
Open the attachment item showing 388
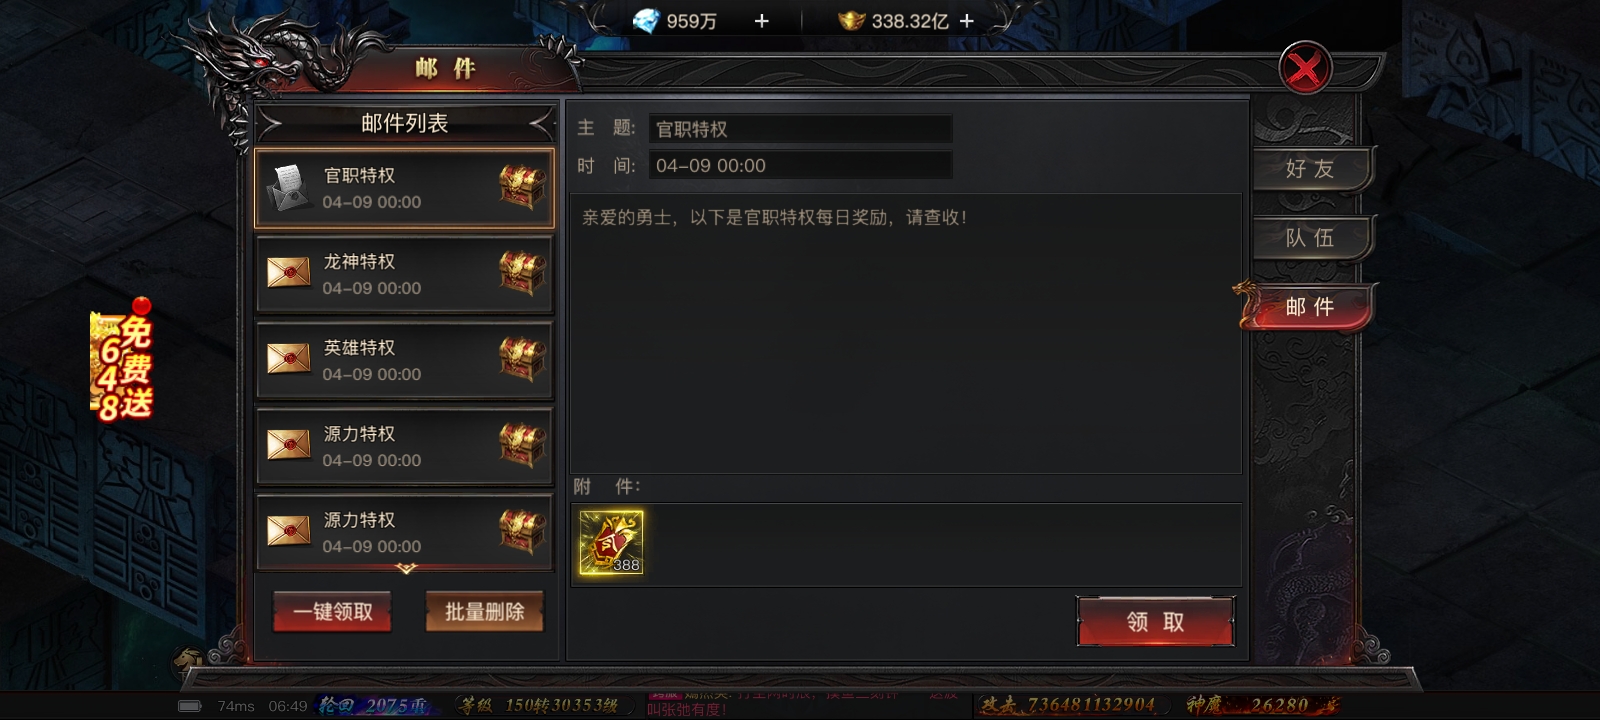(x=611, y=542)
